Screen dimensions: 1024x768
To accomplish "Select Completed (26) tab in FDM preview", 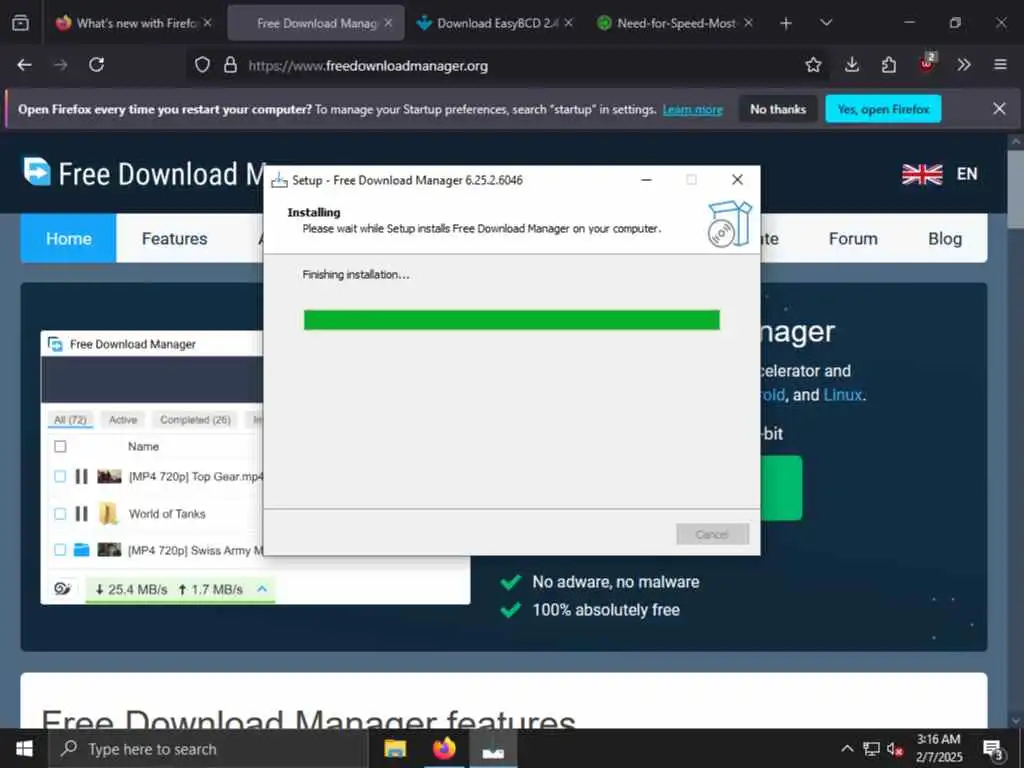I will pos(195,420).
